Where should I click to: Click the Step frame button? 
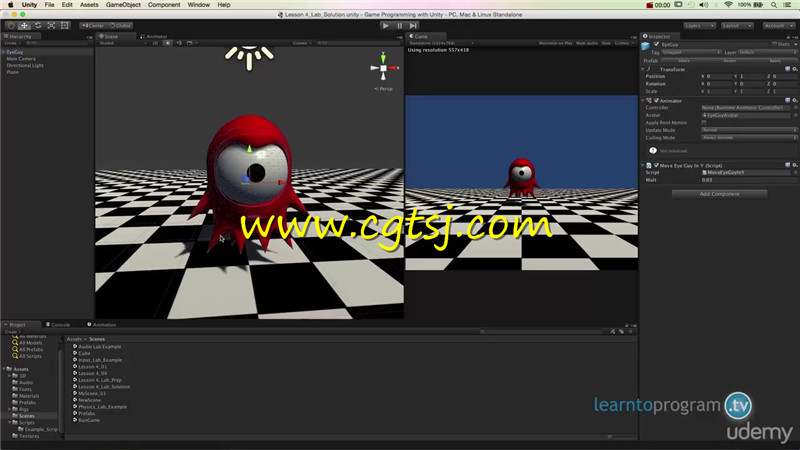click(413, 26)
